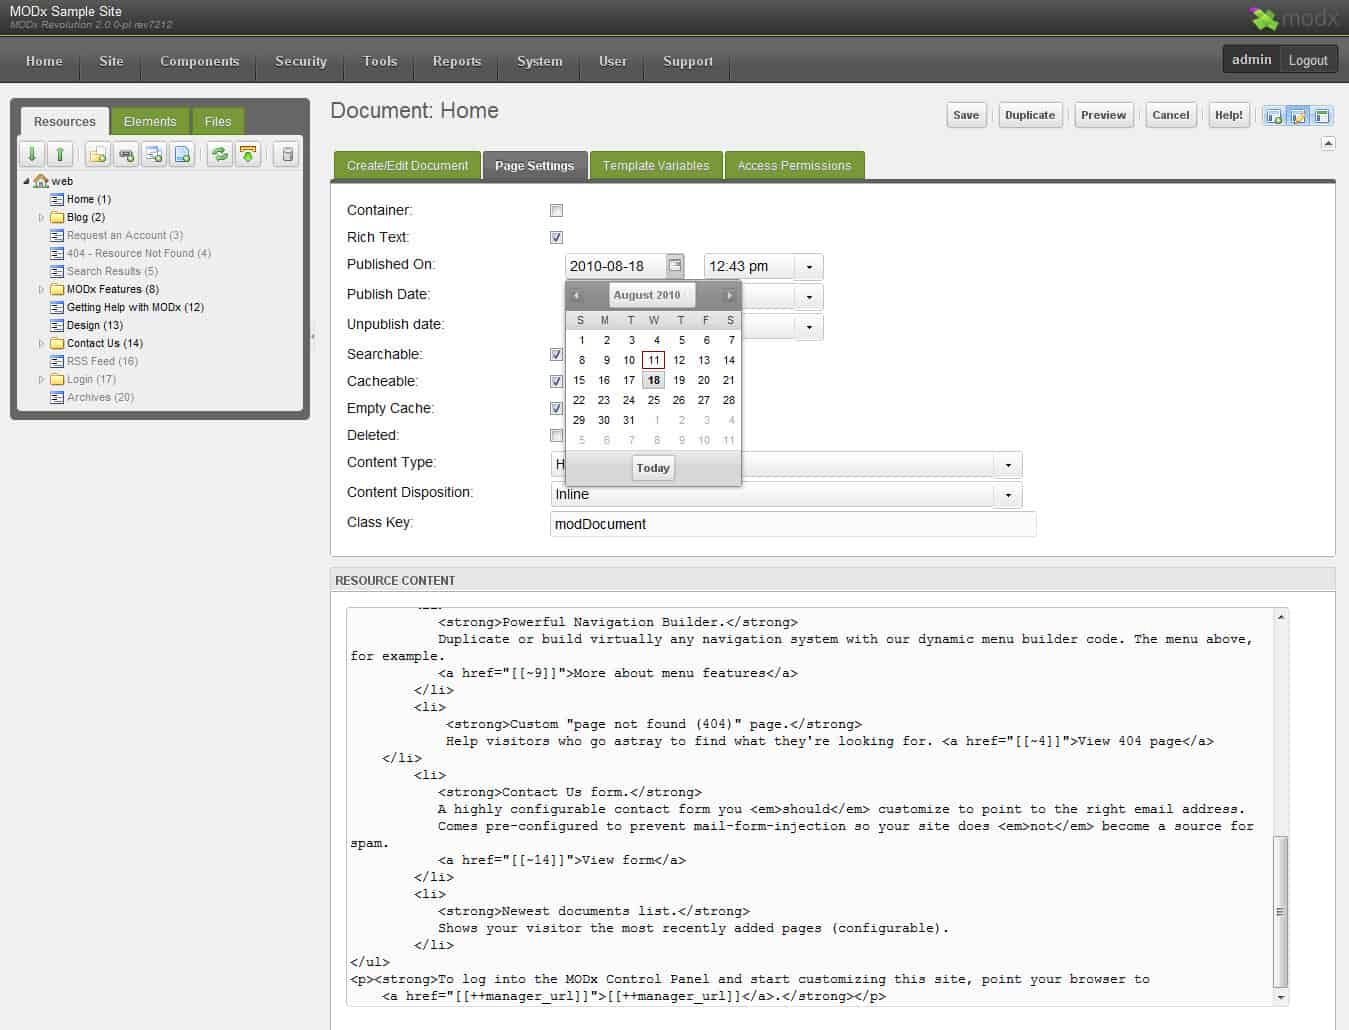Click the collapse tree up-arrow icon
The width and height of the screenshot is (1349, 1030).
[60, 154]
